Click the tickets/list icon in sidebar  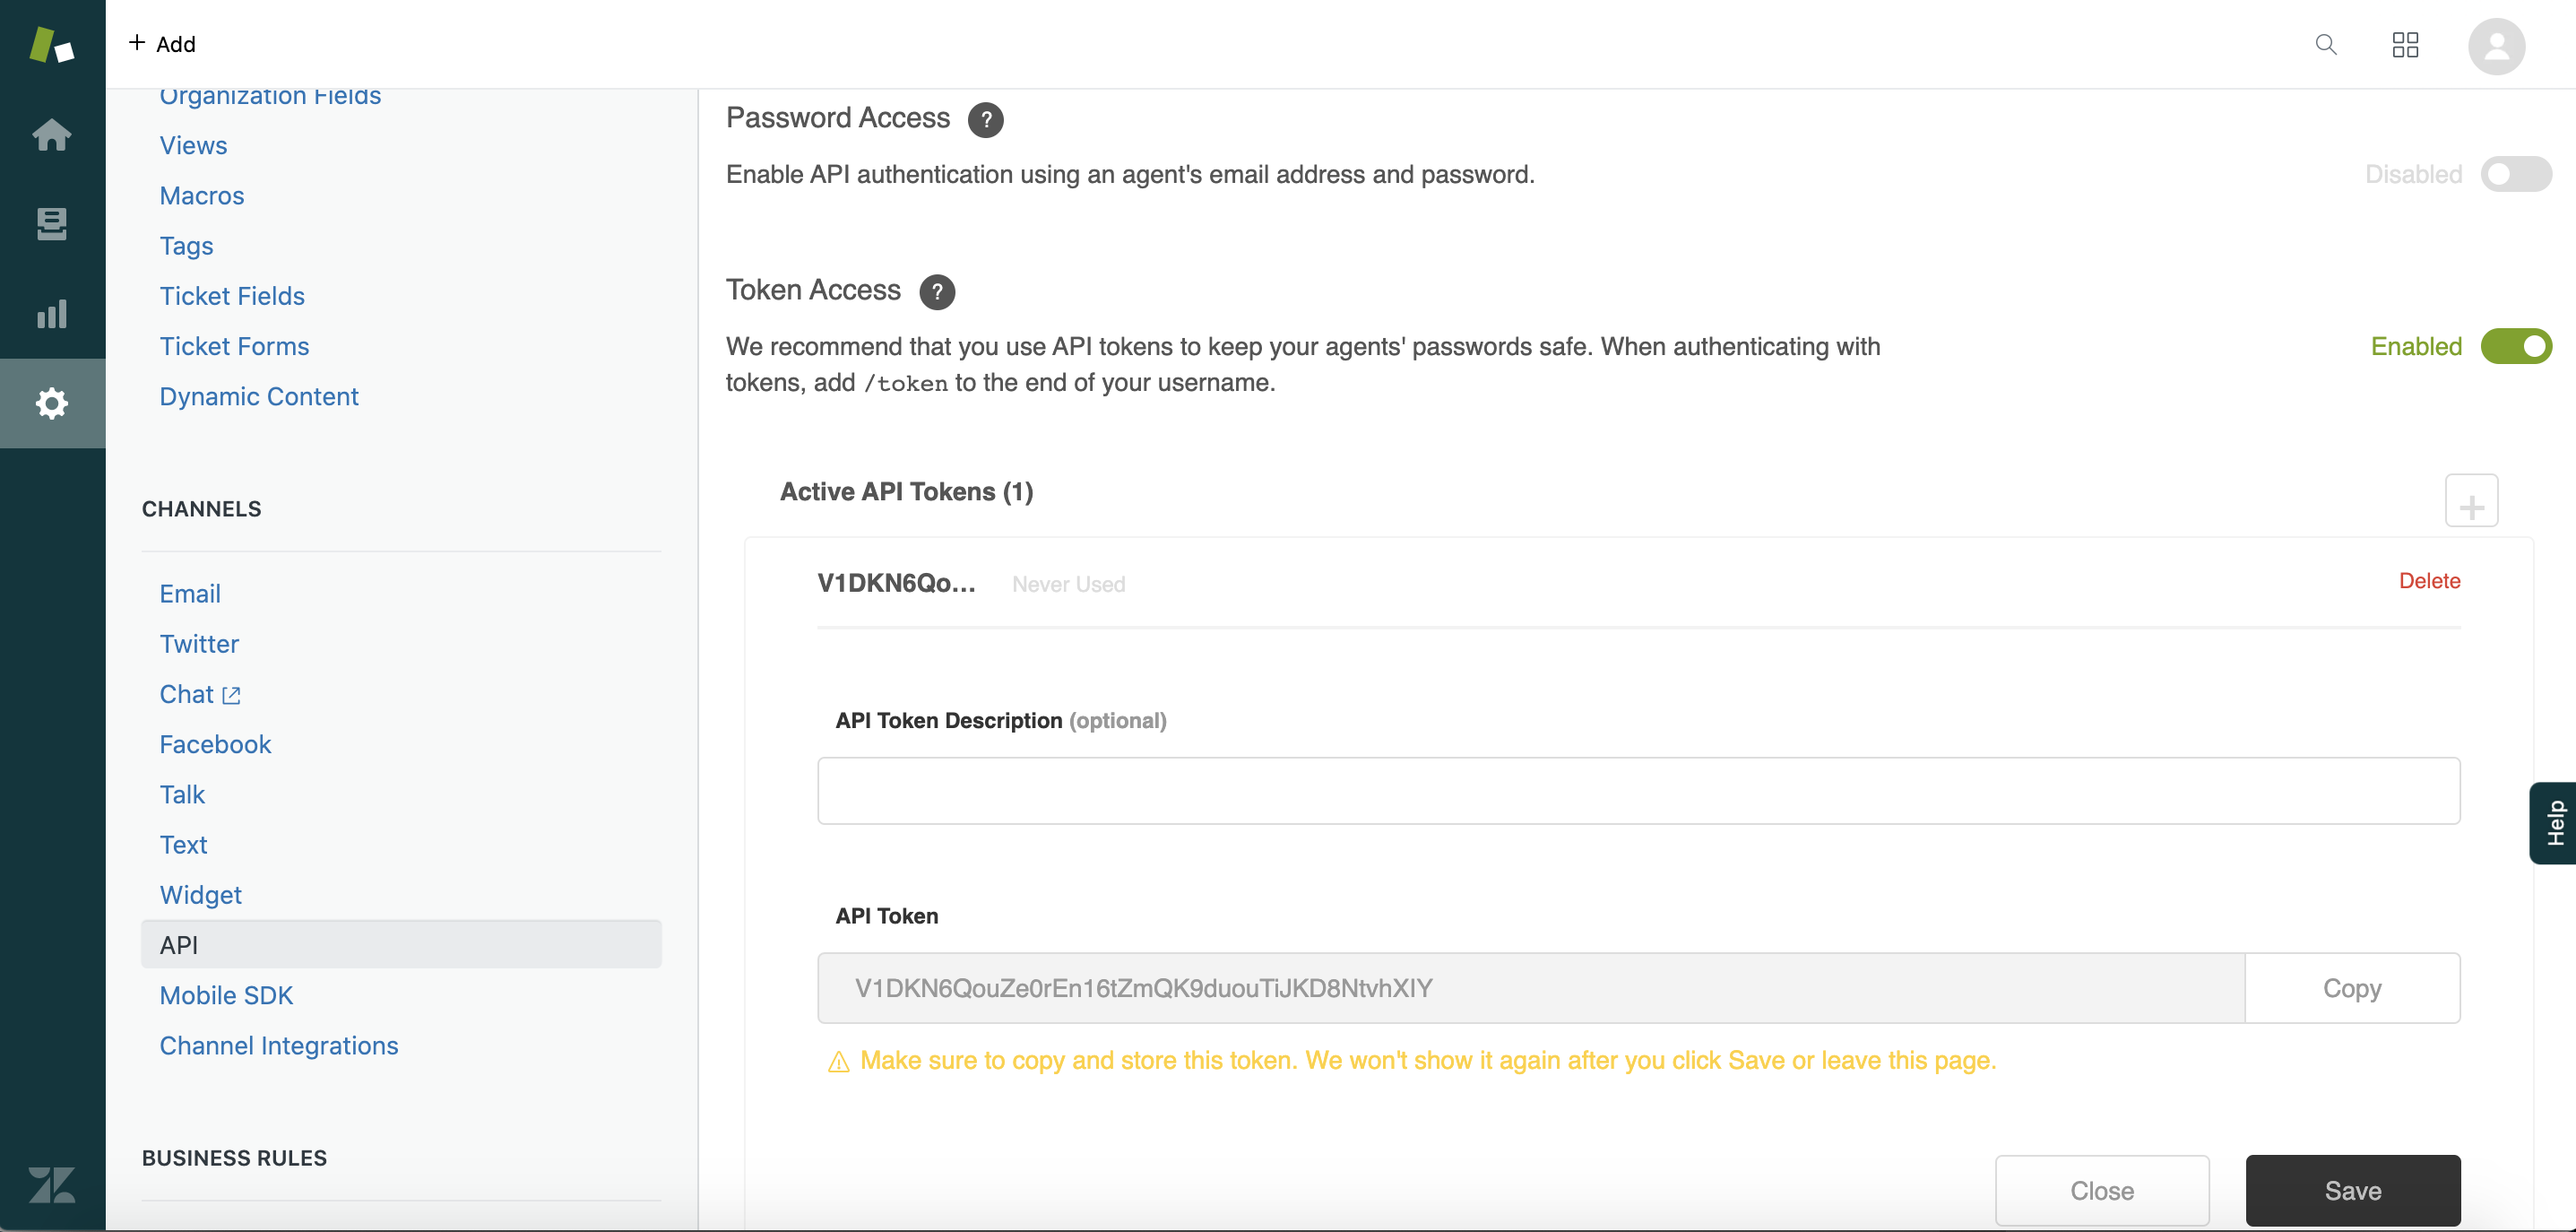[x=51, y=221]
